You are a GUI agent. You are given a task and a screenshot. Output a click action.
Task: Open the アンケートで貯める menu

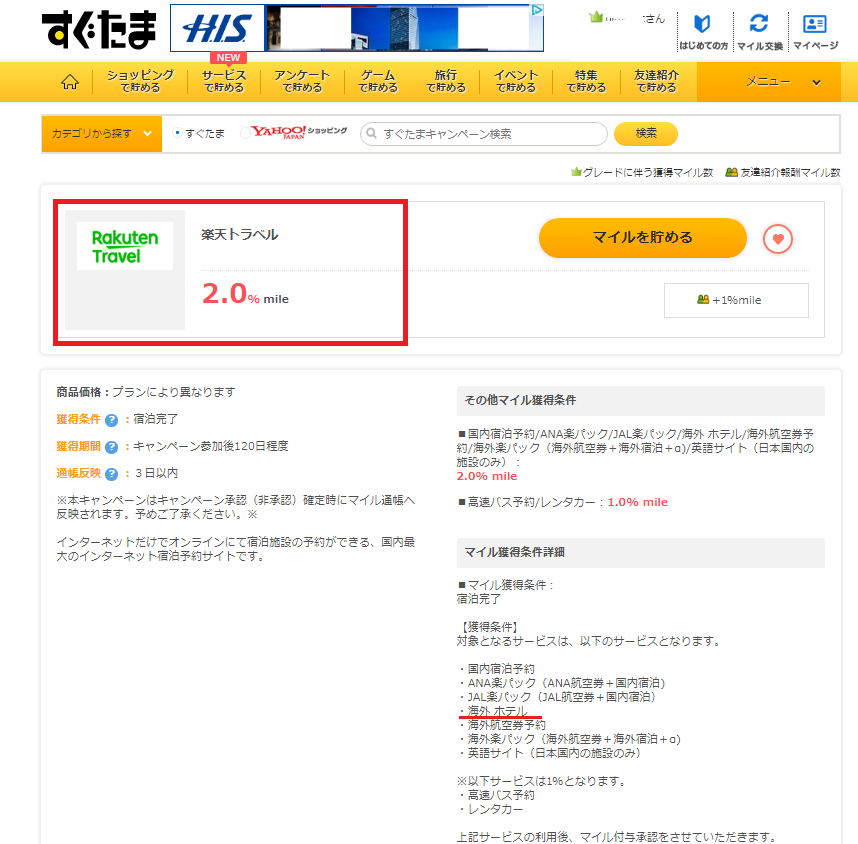(x=302, y=81)
